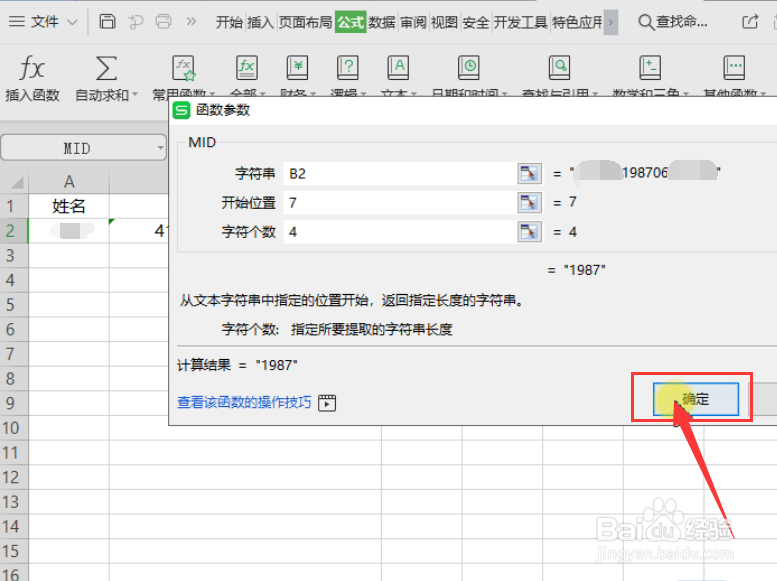Click range selector icon for 字符串
The image size is (777, 581).
tap(529, 174)
